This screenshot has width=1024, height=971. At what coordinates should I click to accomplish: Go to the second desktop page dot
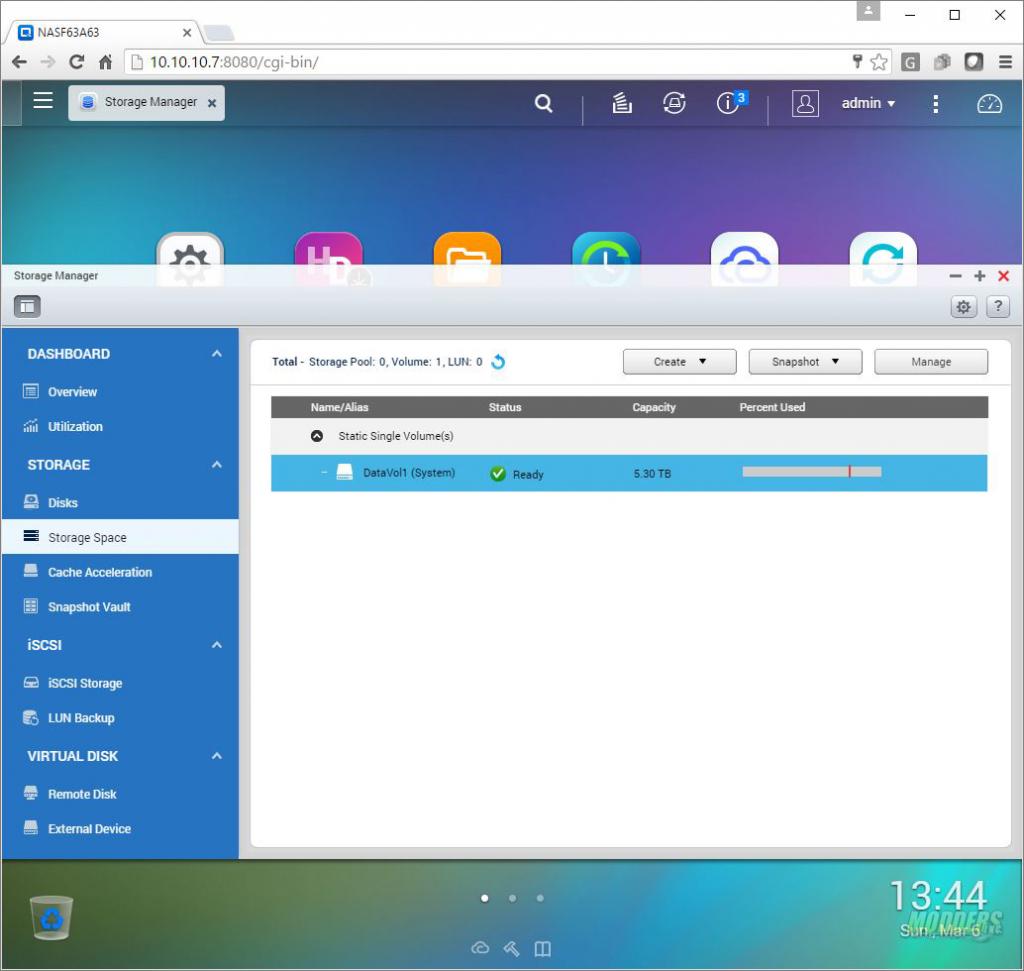pos(513,899)
